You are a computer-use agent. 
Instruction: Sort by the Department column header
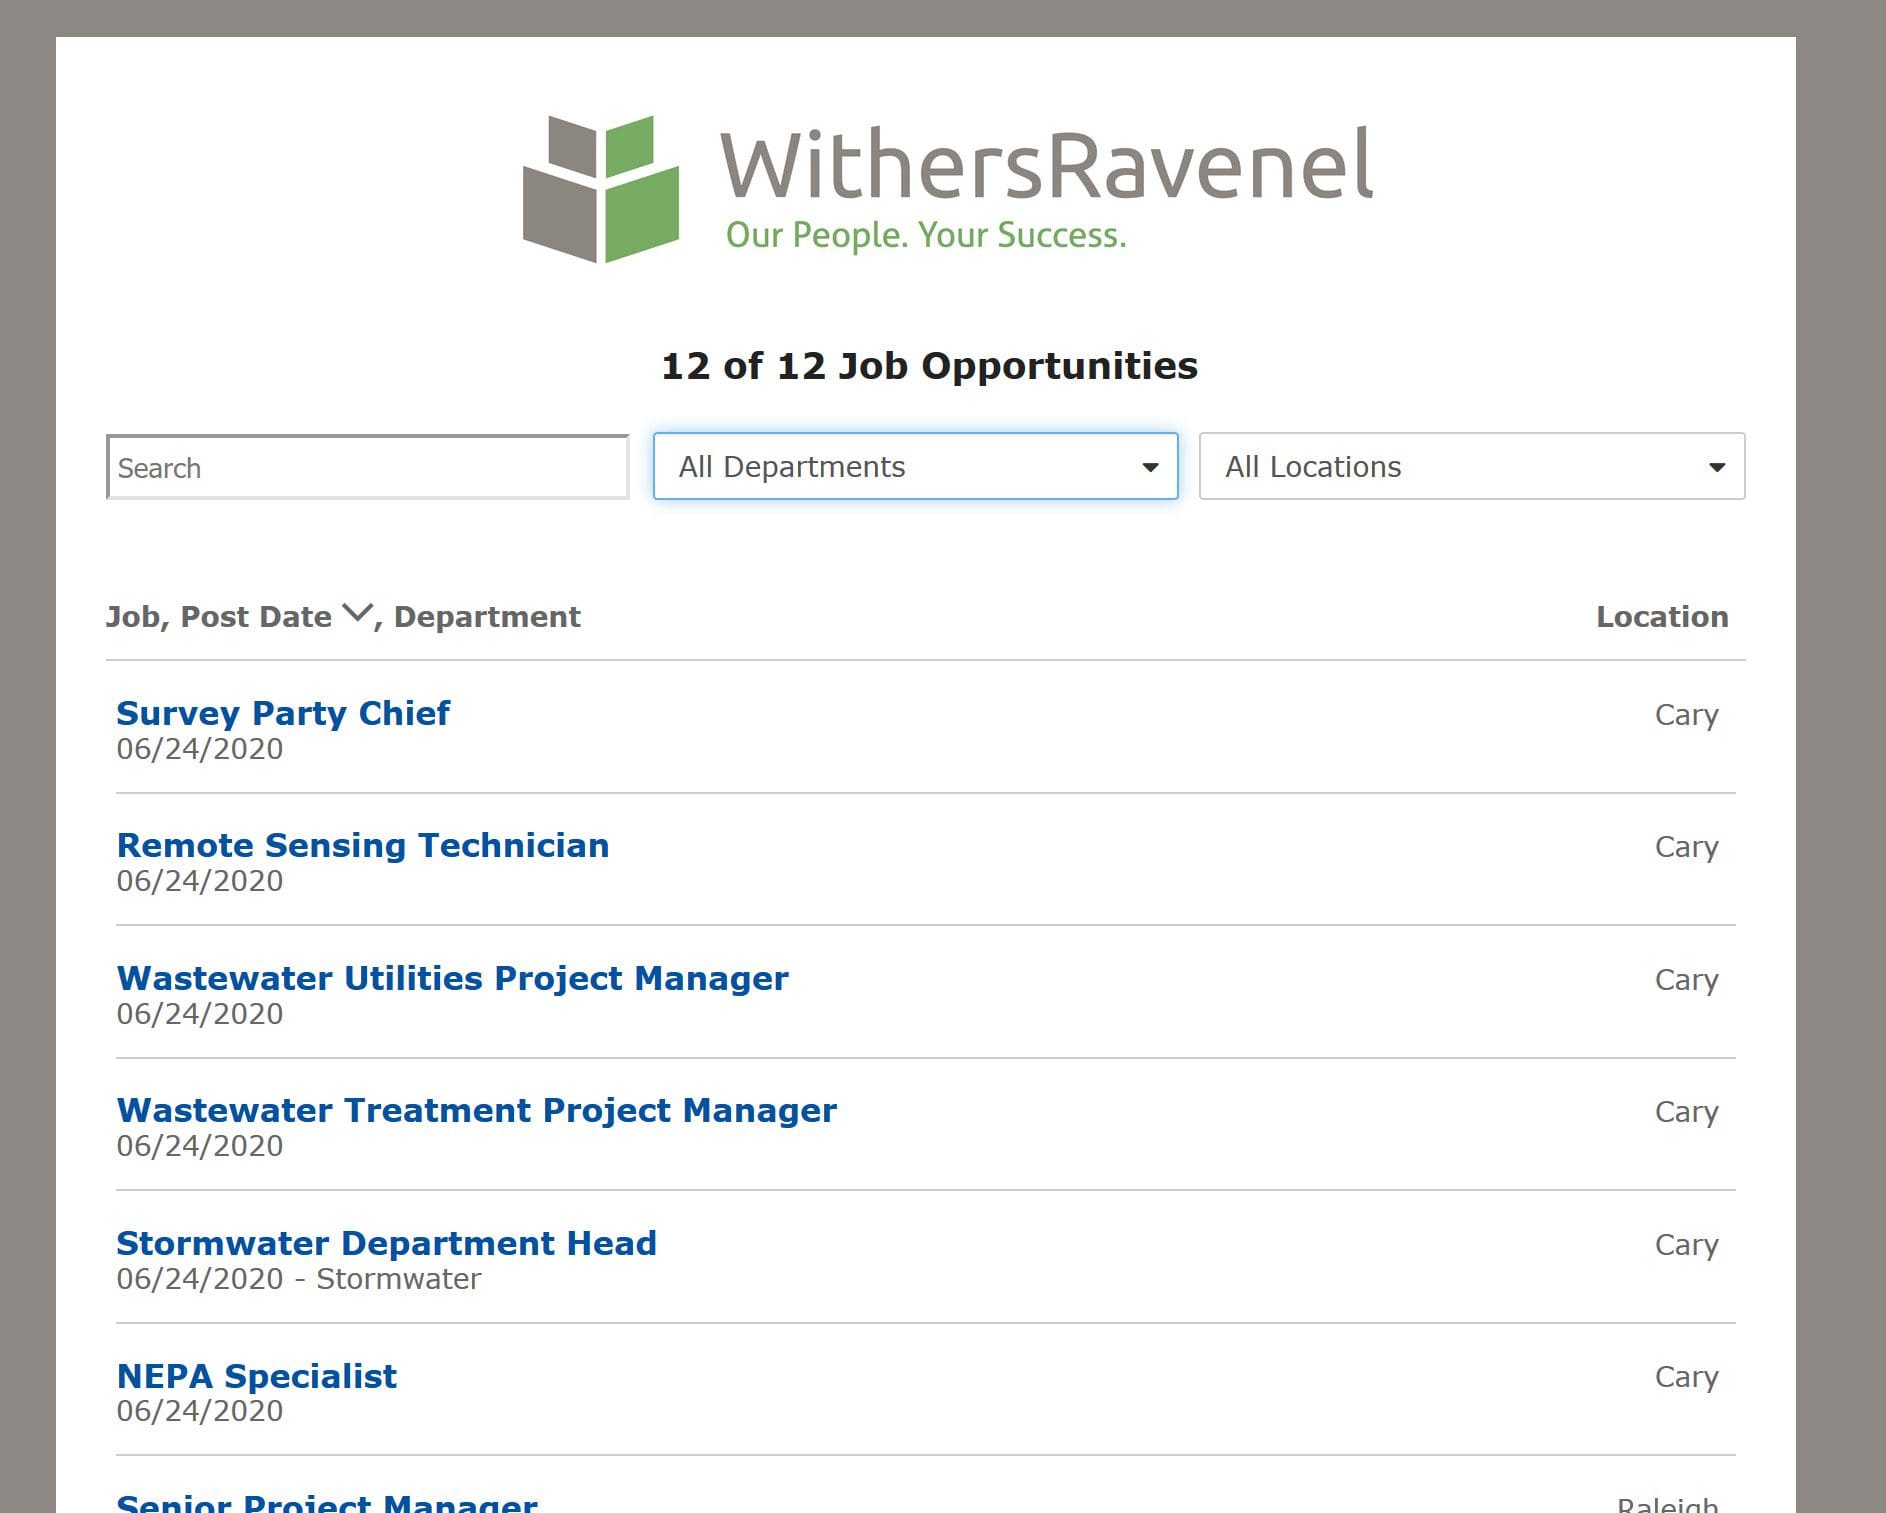[x=487, y=617]
